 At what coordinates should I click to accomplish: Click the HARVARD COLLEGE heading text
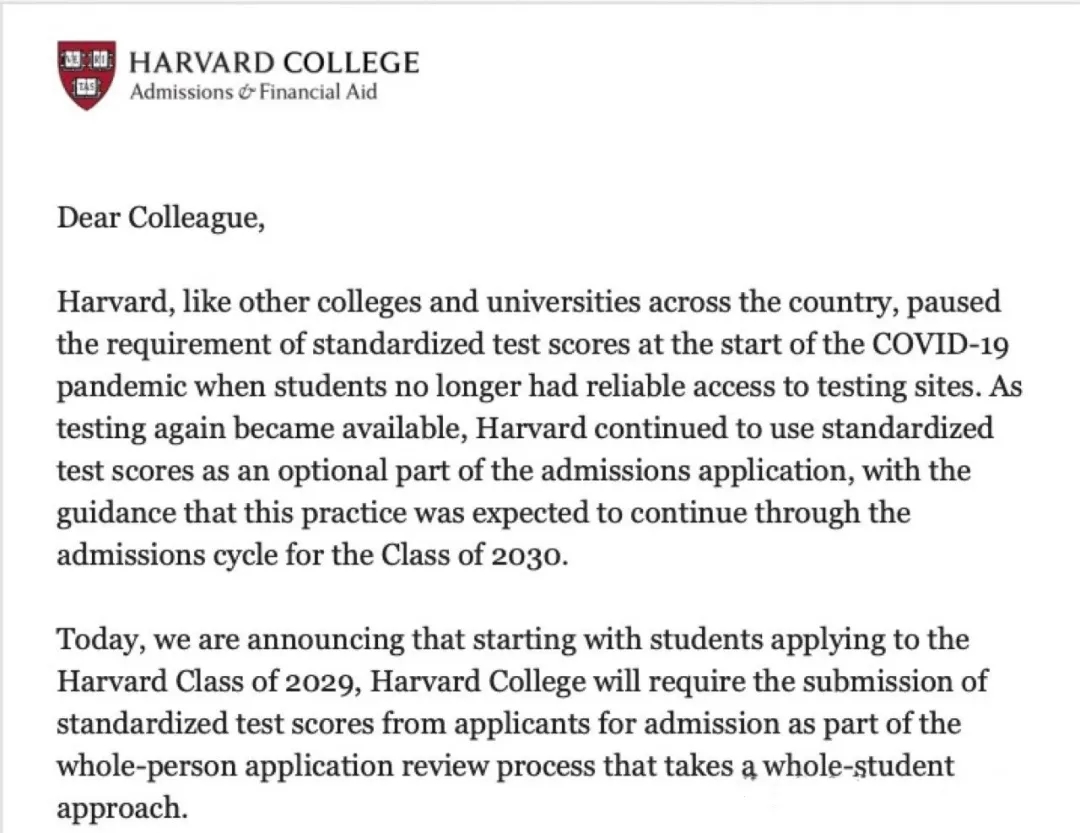coord(274,63)
